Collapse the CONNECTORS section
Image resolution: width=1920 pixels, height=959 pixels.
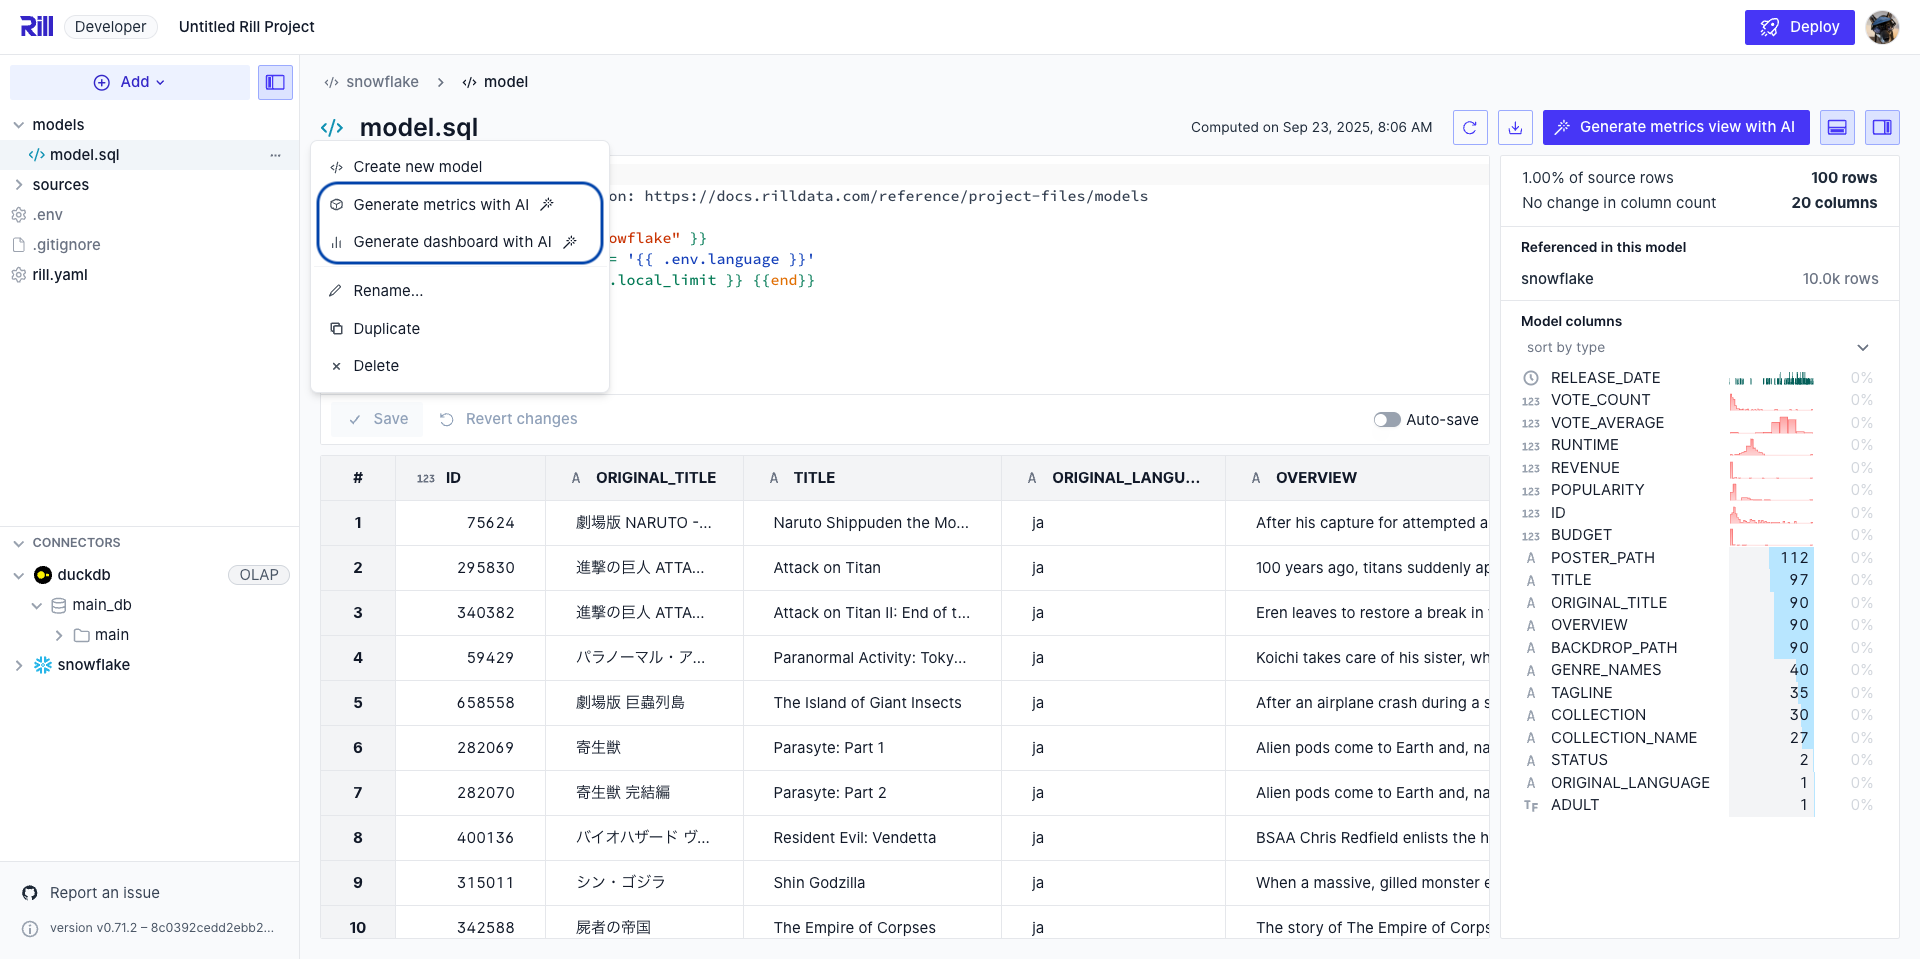(19, 543)
